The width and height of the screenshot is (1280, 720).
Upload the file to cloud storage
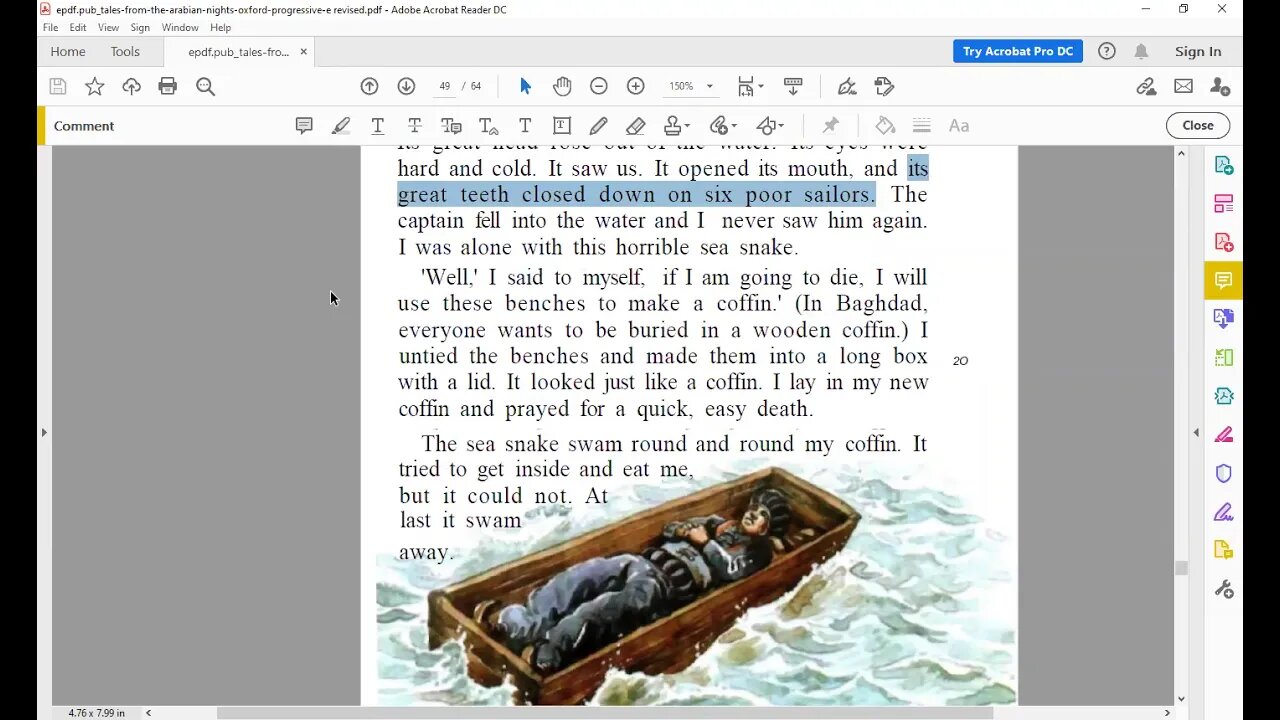(x=131, y=86)
